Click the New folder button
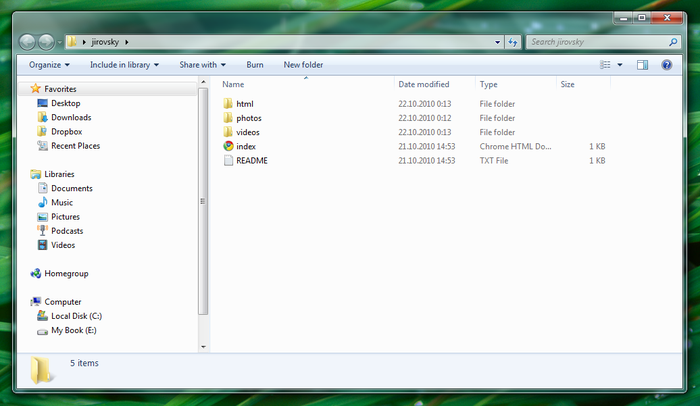Viewport: 700px width, 406px height. [303, 65]
